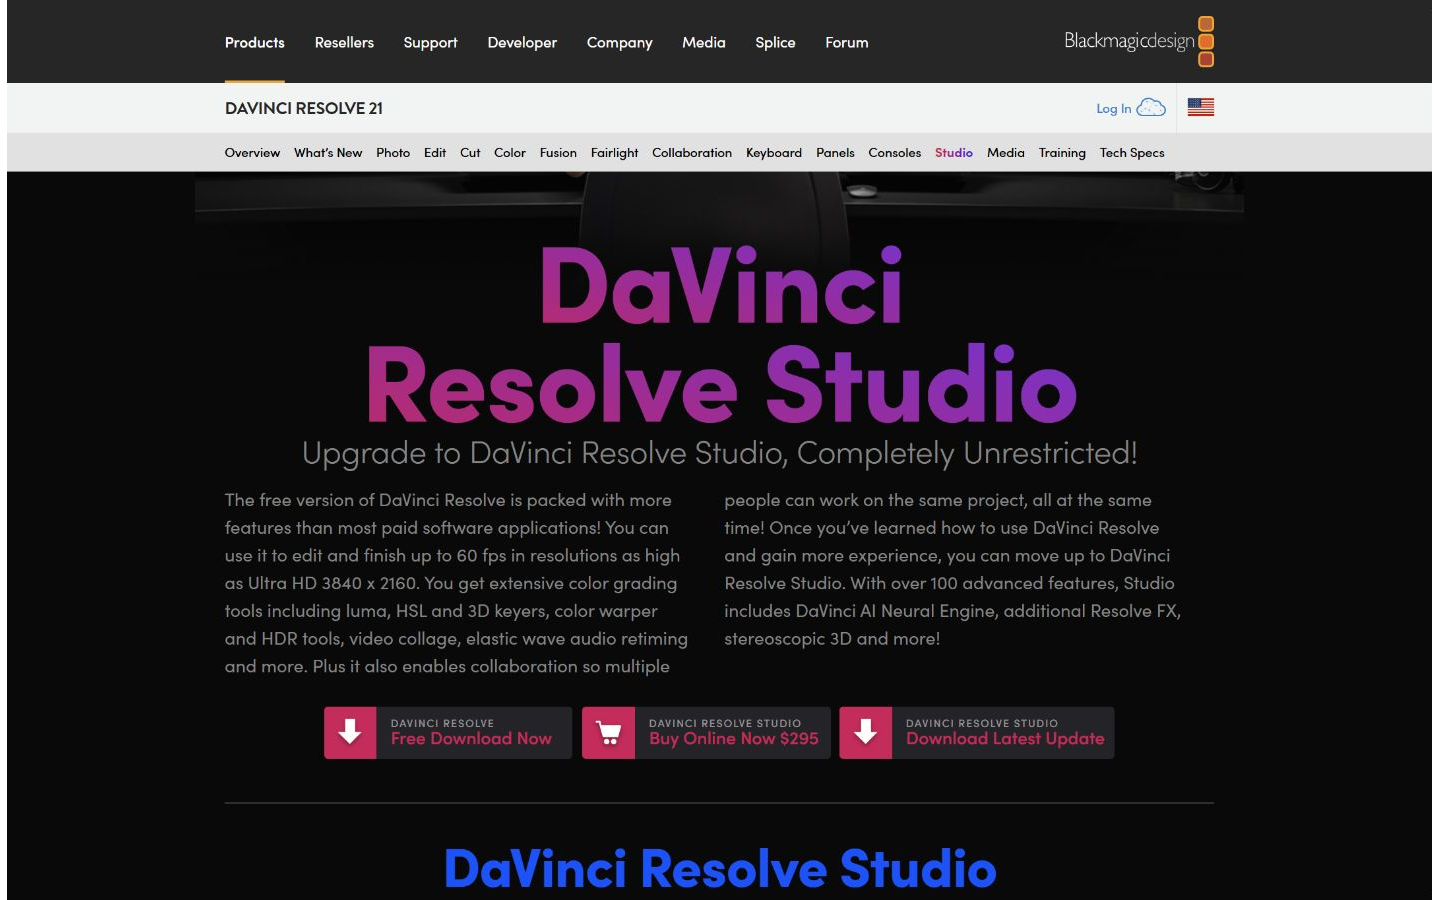Switch to the Overview tab
The image size is (1440, 900).
click(x=252, y=153)
